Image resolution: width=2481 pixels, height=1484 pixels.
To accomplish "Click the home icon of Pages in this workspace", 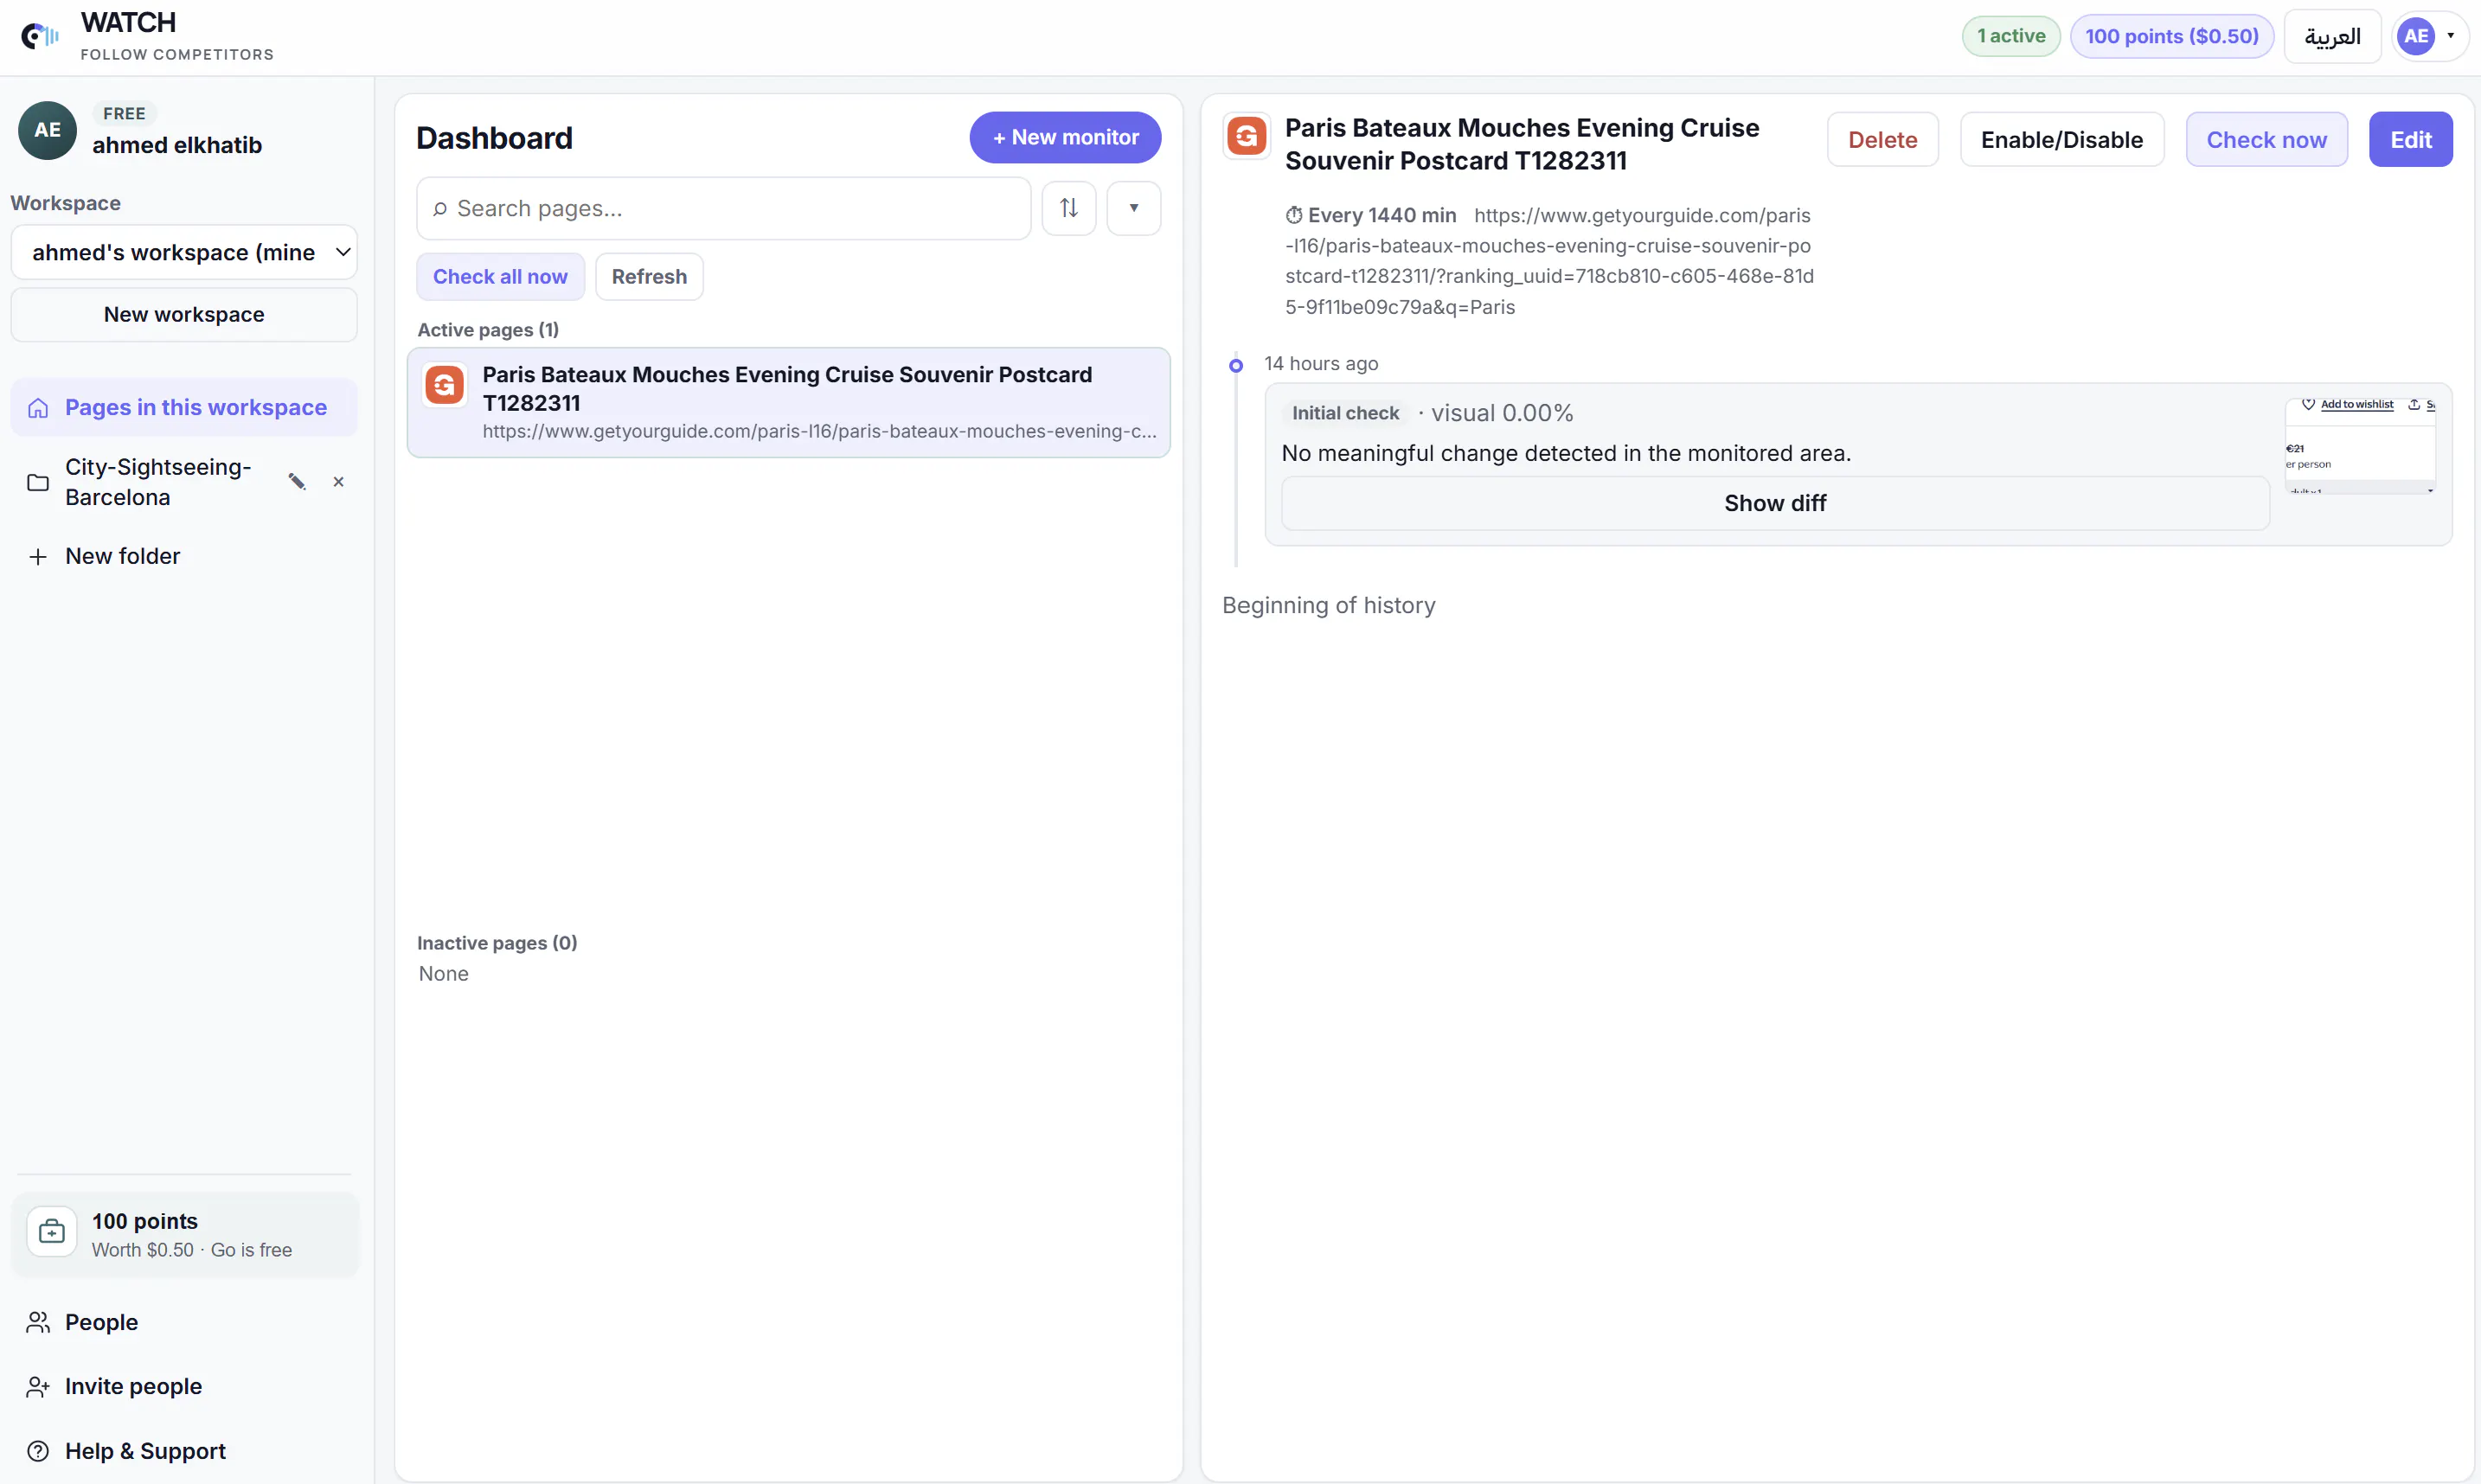I will click(38, 408).
